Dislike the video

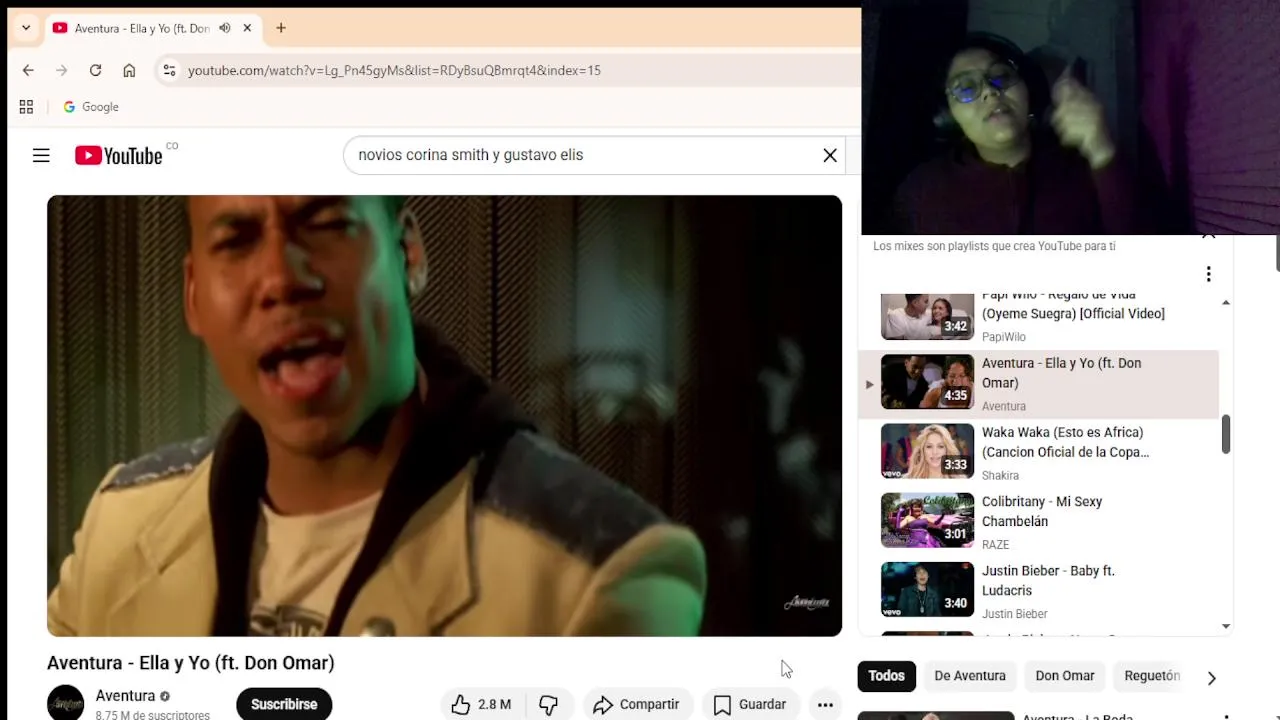pos(549,704)
